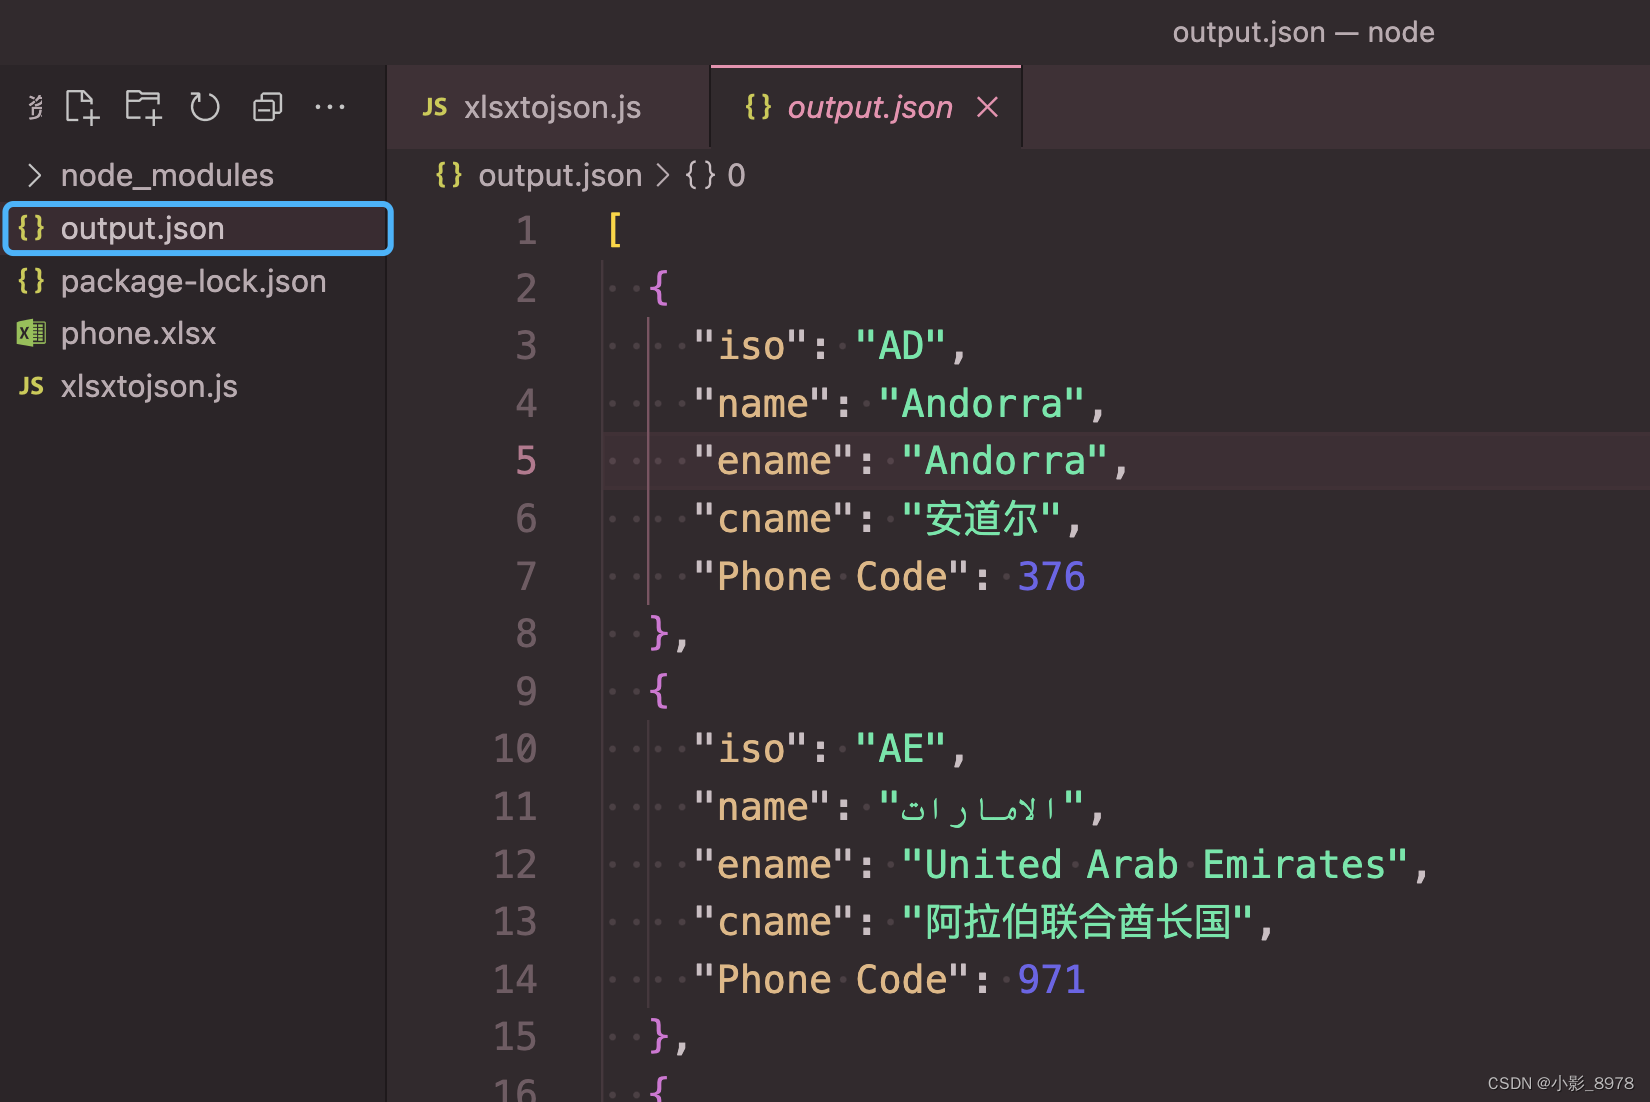
Task: Toggle code folding on line 2
Action: point(575,288)
